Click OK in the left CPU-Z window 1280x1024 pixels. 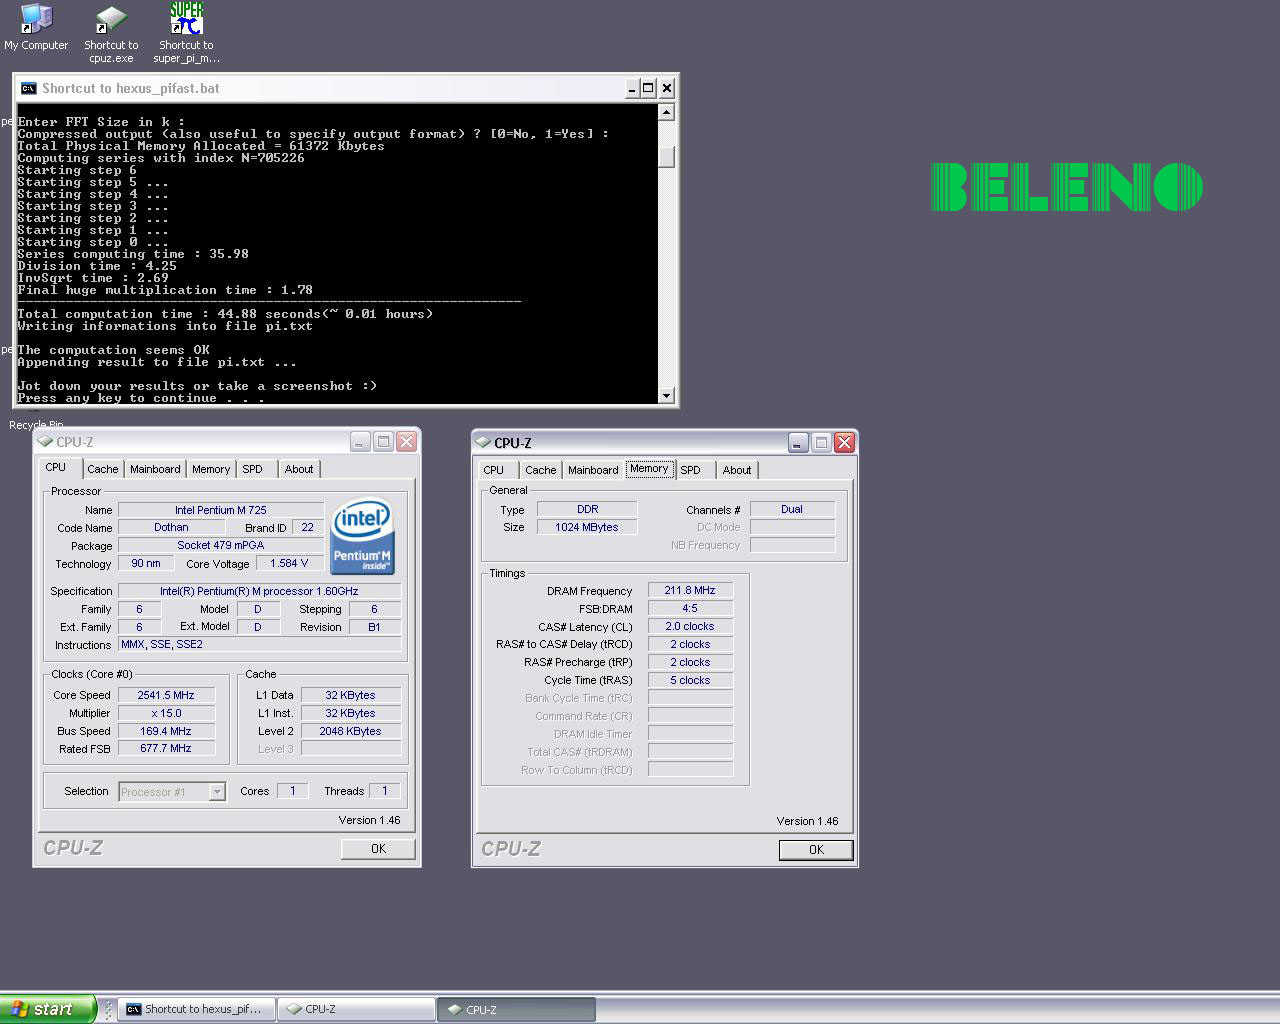click(378, 848)
